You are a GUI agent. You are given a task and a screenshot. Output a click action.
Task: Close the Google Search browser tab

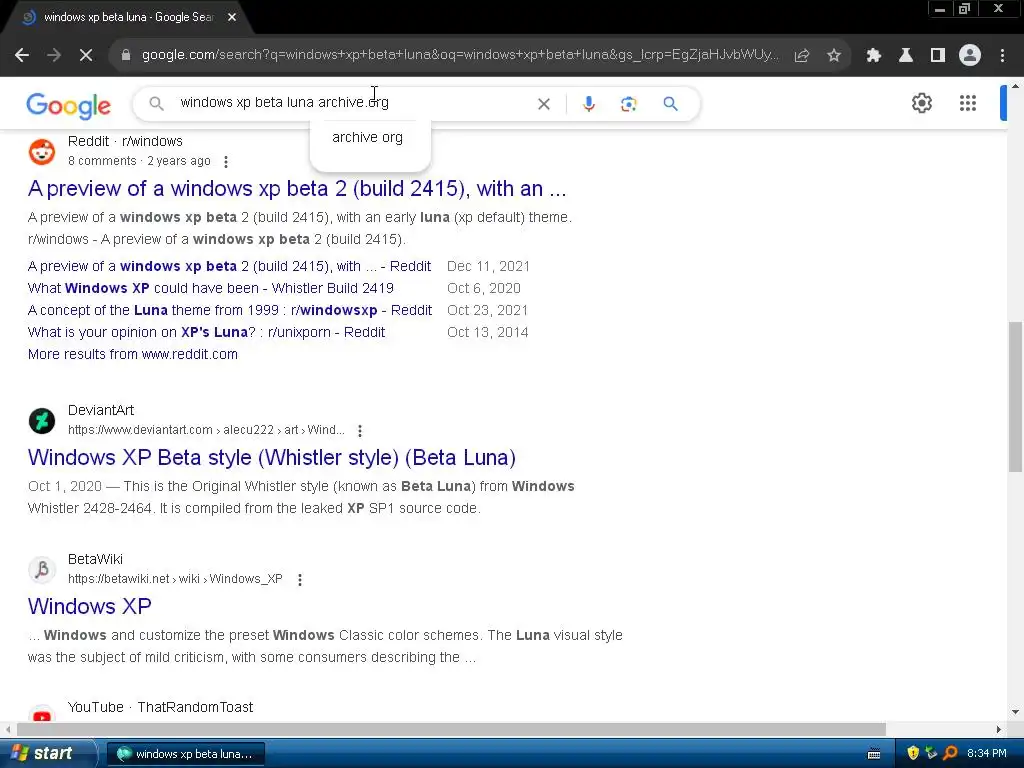point(232,17)
